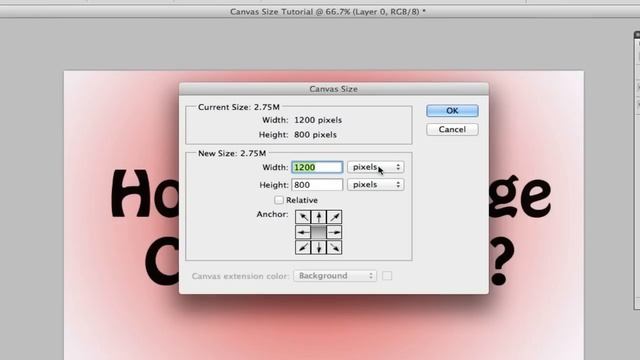Set anchor to top-left arrow

pyautogui.click(x=303, y=217)
